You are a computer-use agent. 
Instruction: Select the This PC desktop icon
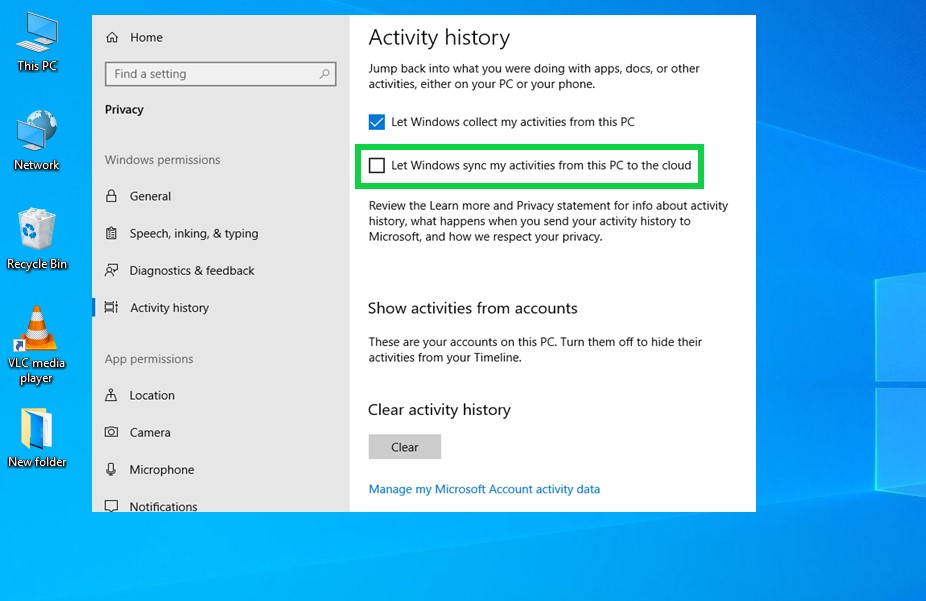coord(37,34)
